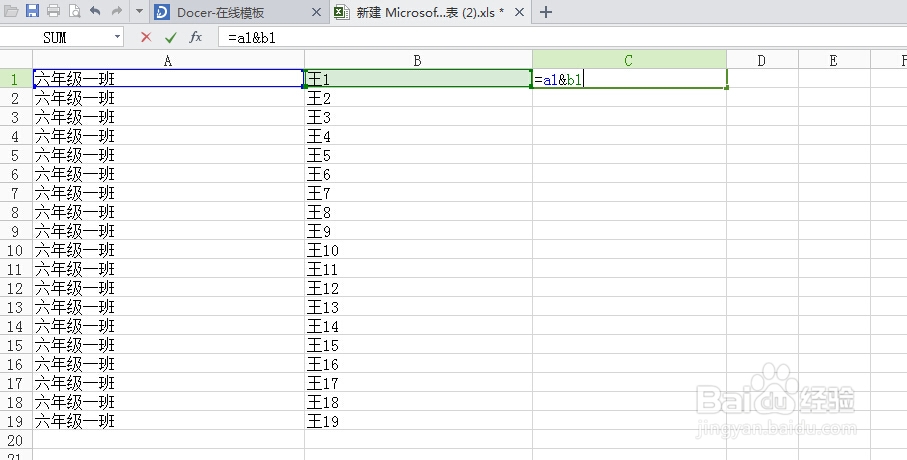Screen dimensions: 907x460
Task: Click the Name Box showing SUM
Action: [56, 38]
